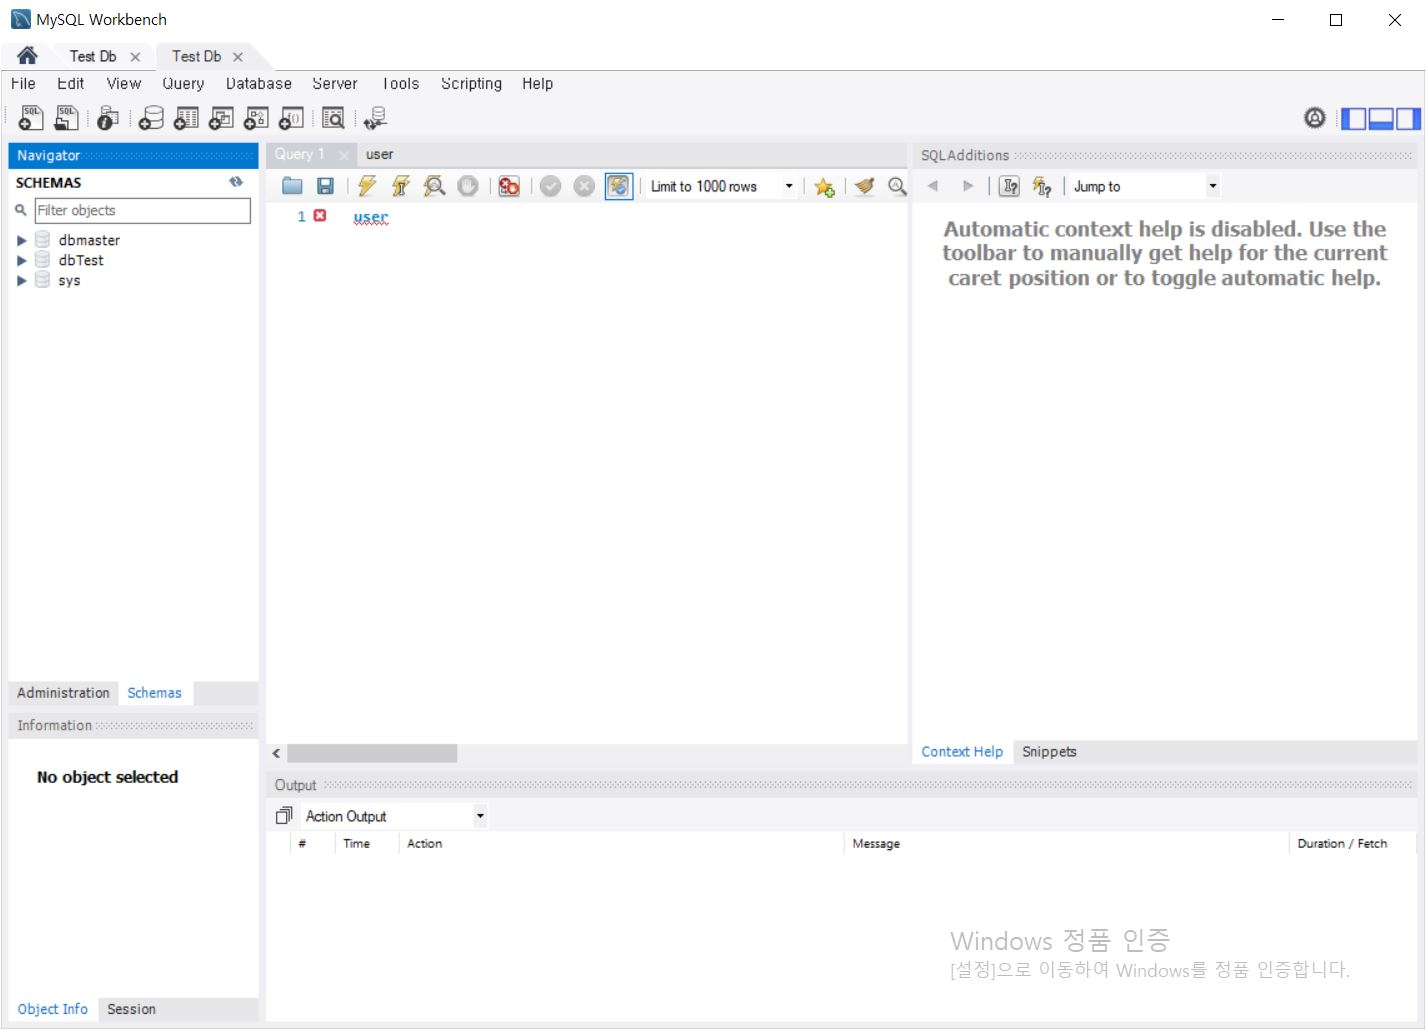Screen dimensions: 1426x1030
Task: Create a new stored procedure
Action: (x=256, y=118)
